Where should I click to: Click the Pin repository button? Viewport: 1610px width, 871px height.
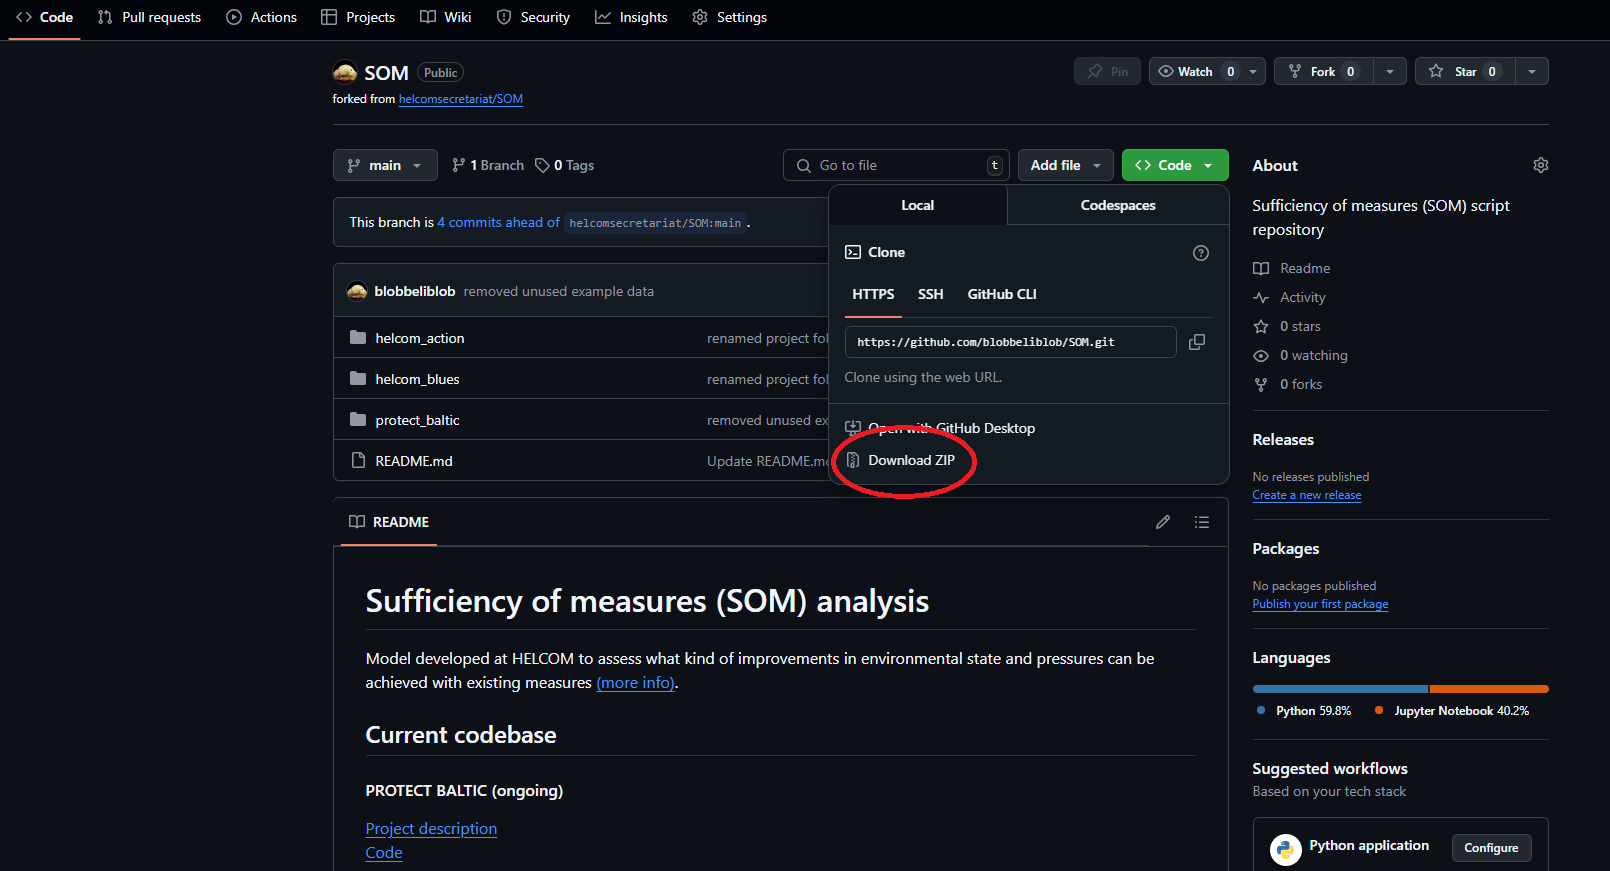1107,71
